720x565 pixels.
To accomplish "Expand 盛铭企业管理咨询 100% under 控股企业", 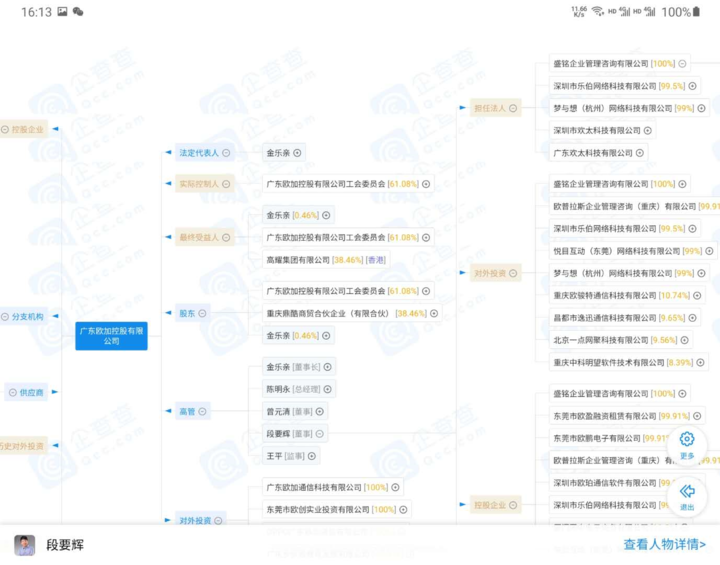I will (x=682, y=394).
